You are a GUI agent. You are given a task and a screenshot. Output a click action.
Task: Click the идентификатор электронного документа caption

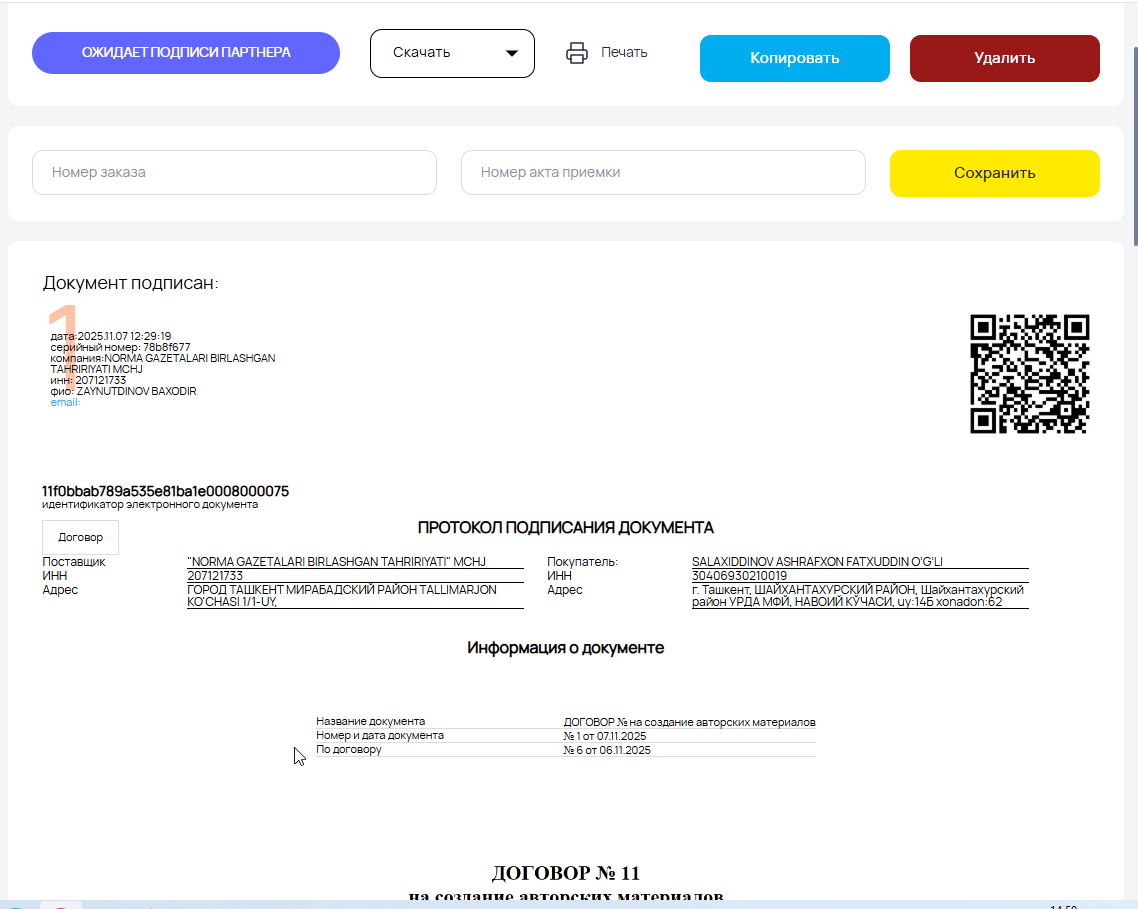(x=150, y=505)
